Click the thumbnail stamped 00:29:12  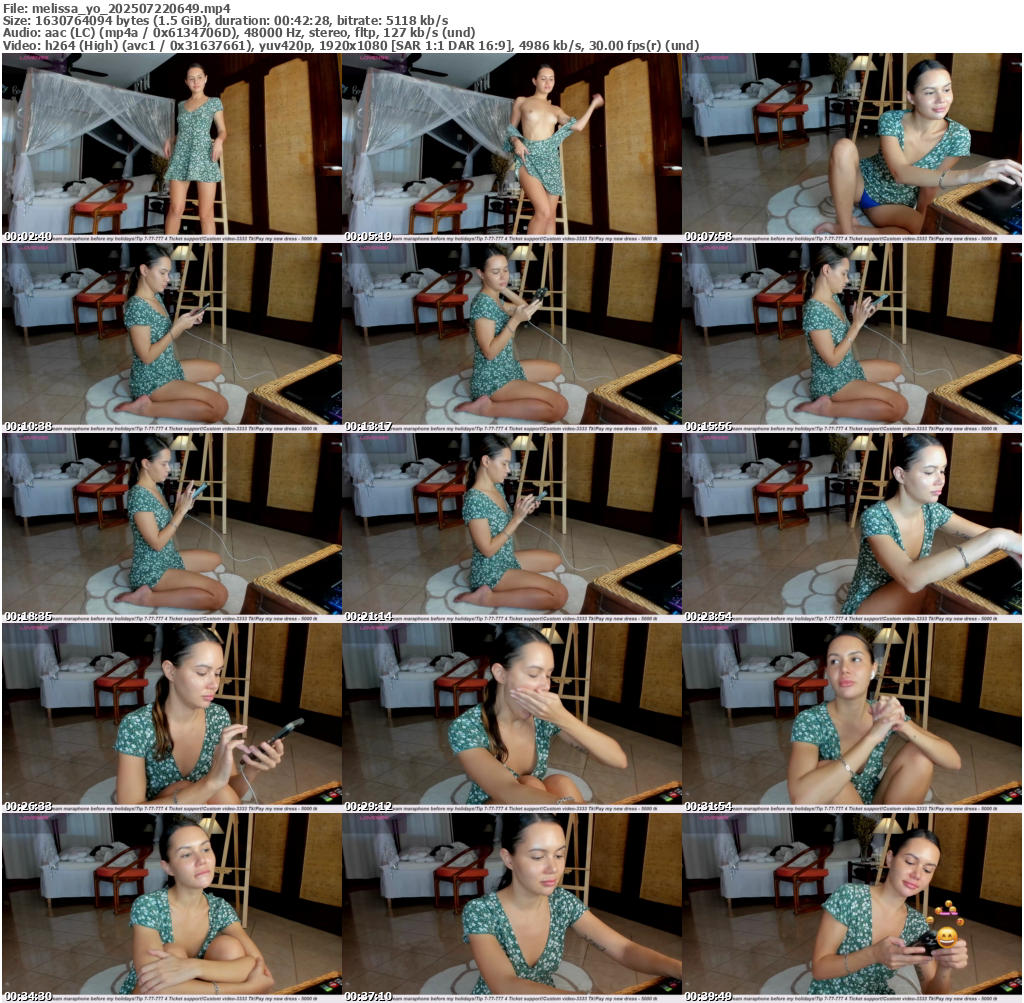tap(511, 718)
